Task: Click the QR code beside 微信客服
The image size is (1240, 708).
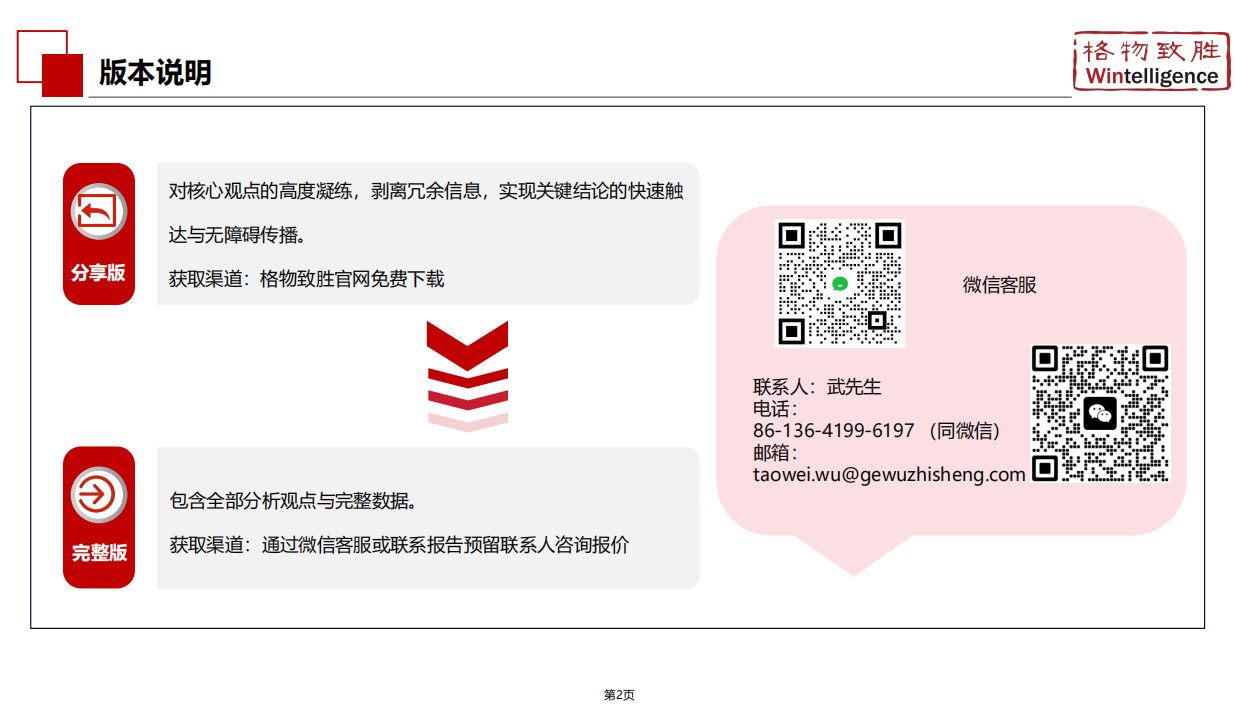Action: click(840, 283)
